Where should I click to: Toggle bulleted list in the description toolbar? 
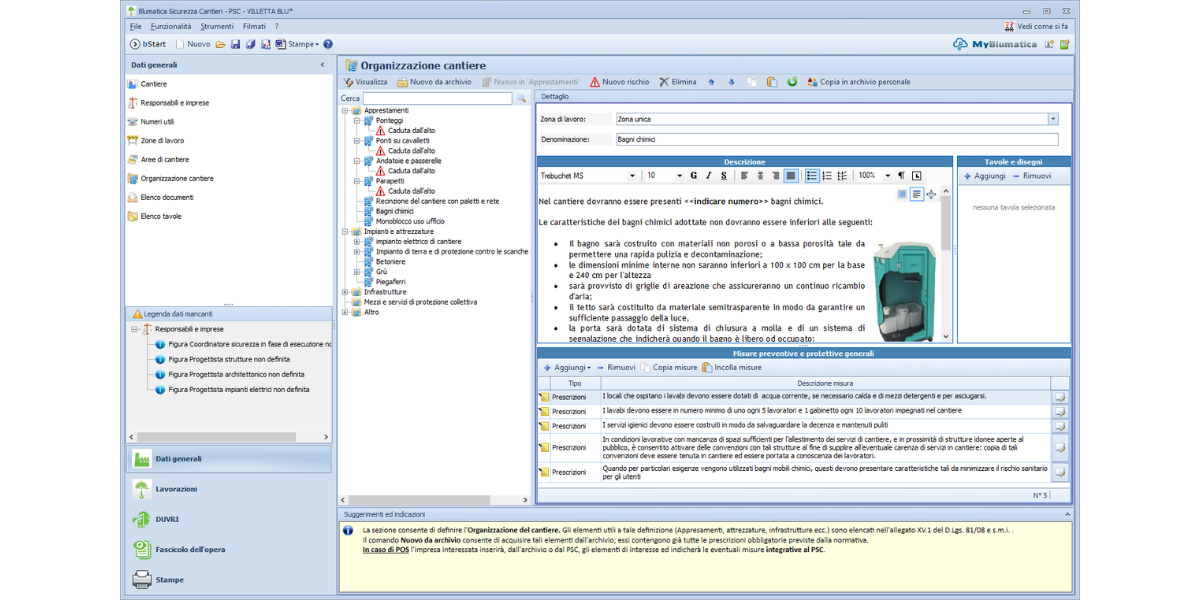(x=812, y=175)
